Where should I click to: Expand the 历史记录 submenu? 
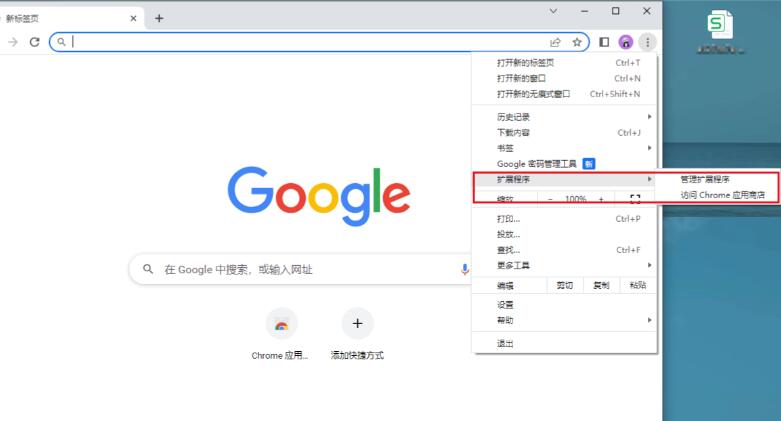coord(564,117)
